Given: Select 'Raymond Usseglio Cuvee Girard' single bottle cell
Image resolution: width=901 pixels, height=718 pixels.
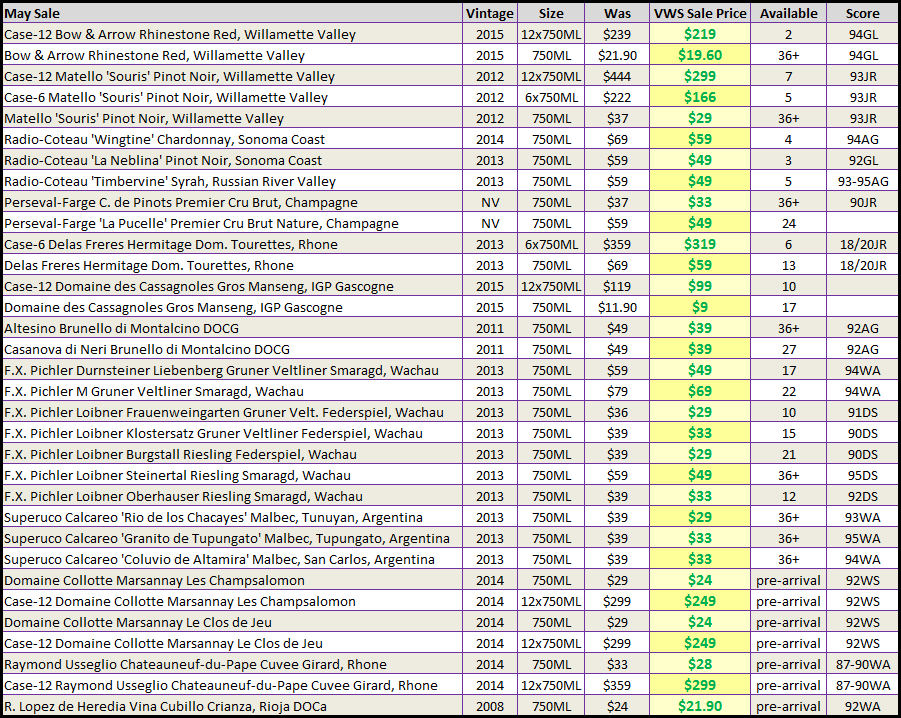Looking at the screenshot, I should pyautogui.click(x=232, y=665).
